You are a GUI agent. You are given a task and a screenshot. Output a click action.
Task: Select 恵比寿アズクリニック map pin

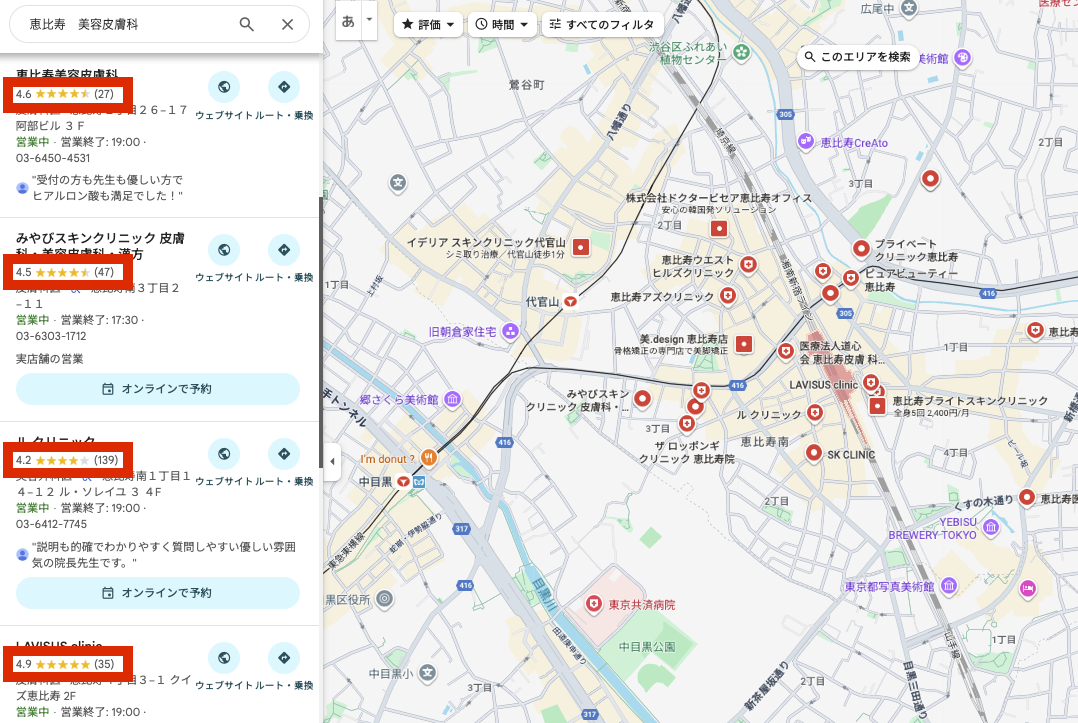point(727,296)
